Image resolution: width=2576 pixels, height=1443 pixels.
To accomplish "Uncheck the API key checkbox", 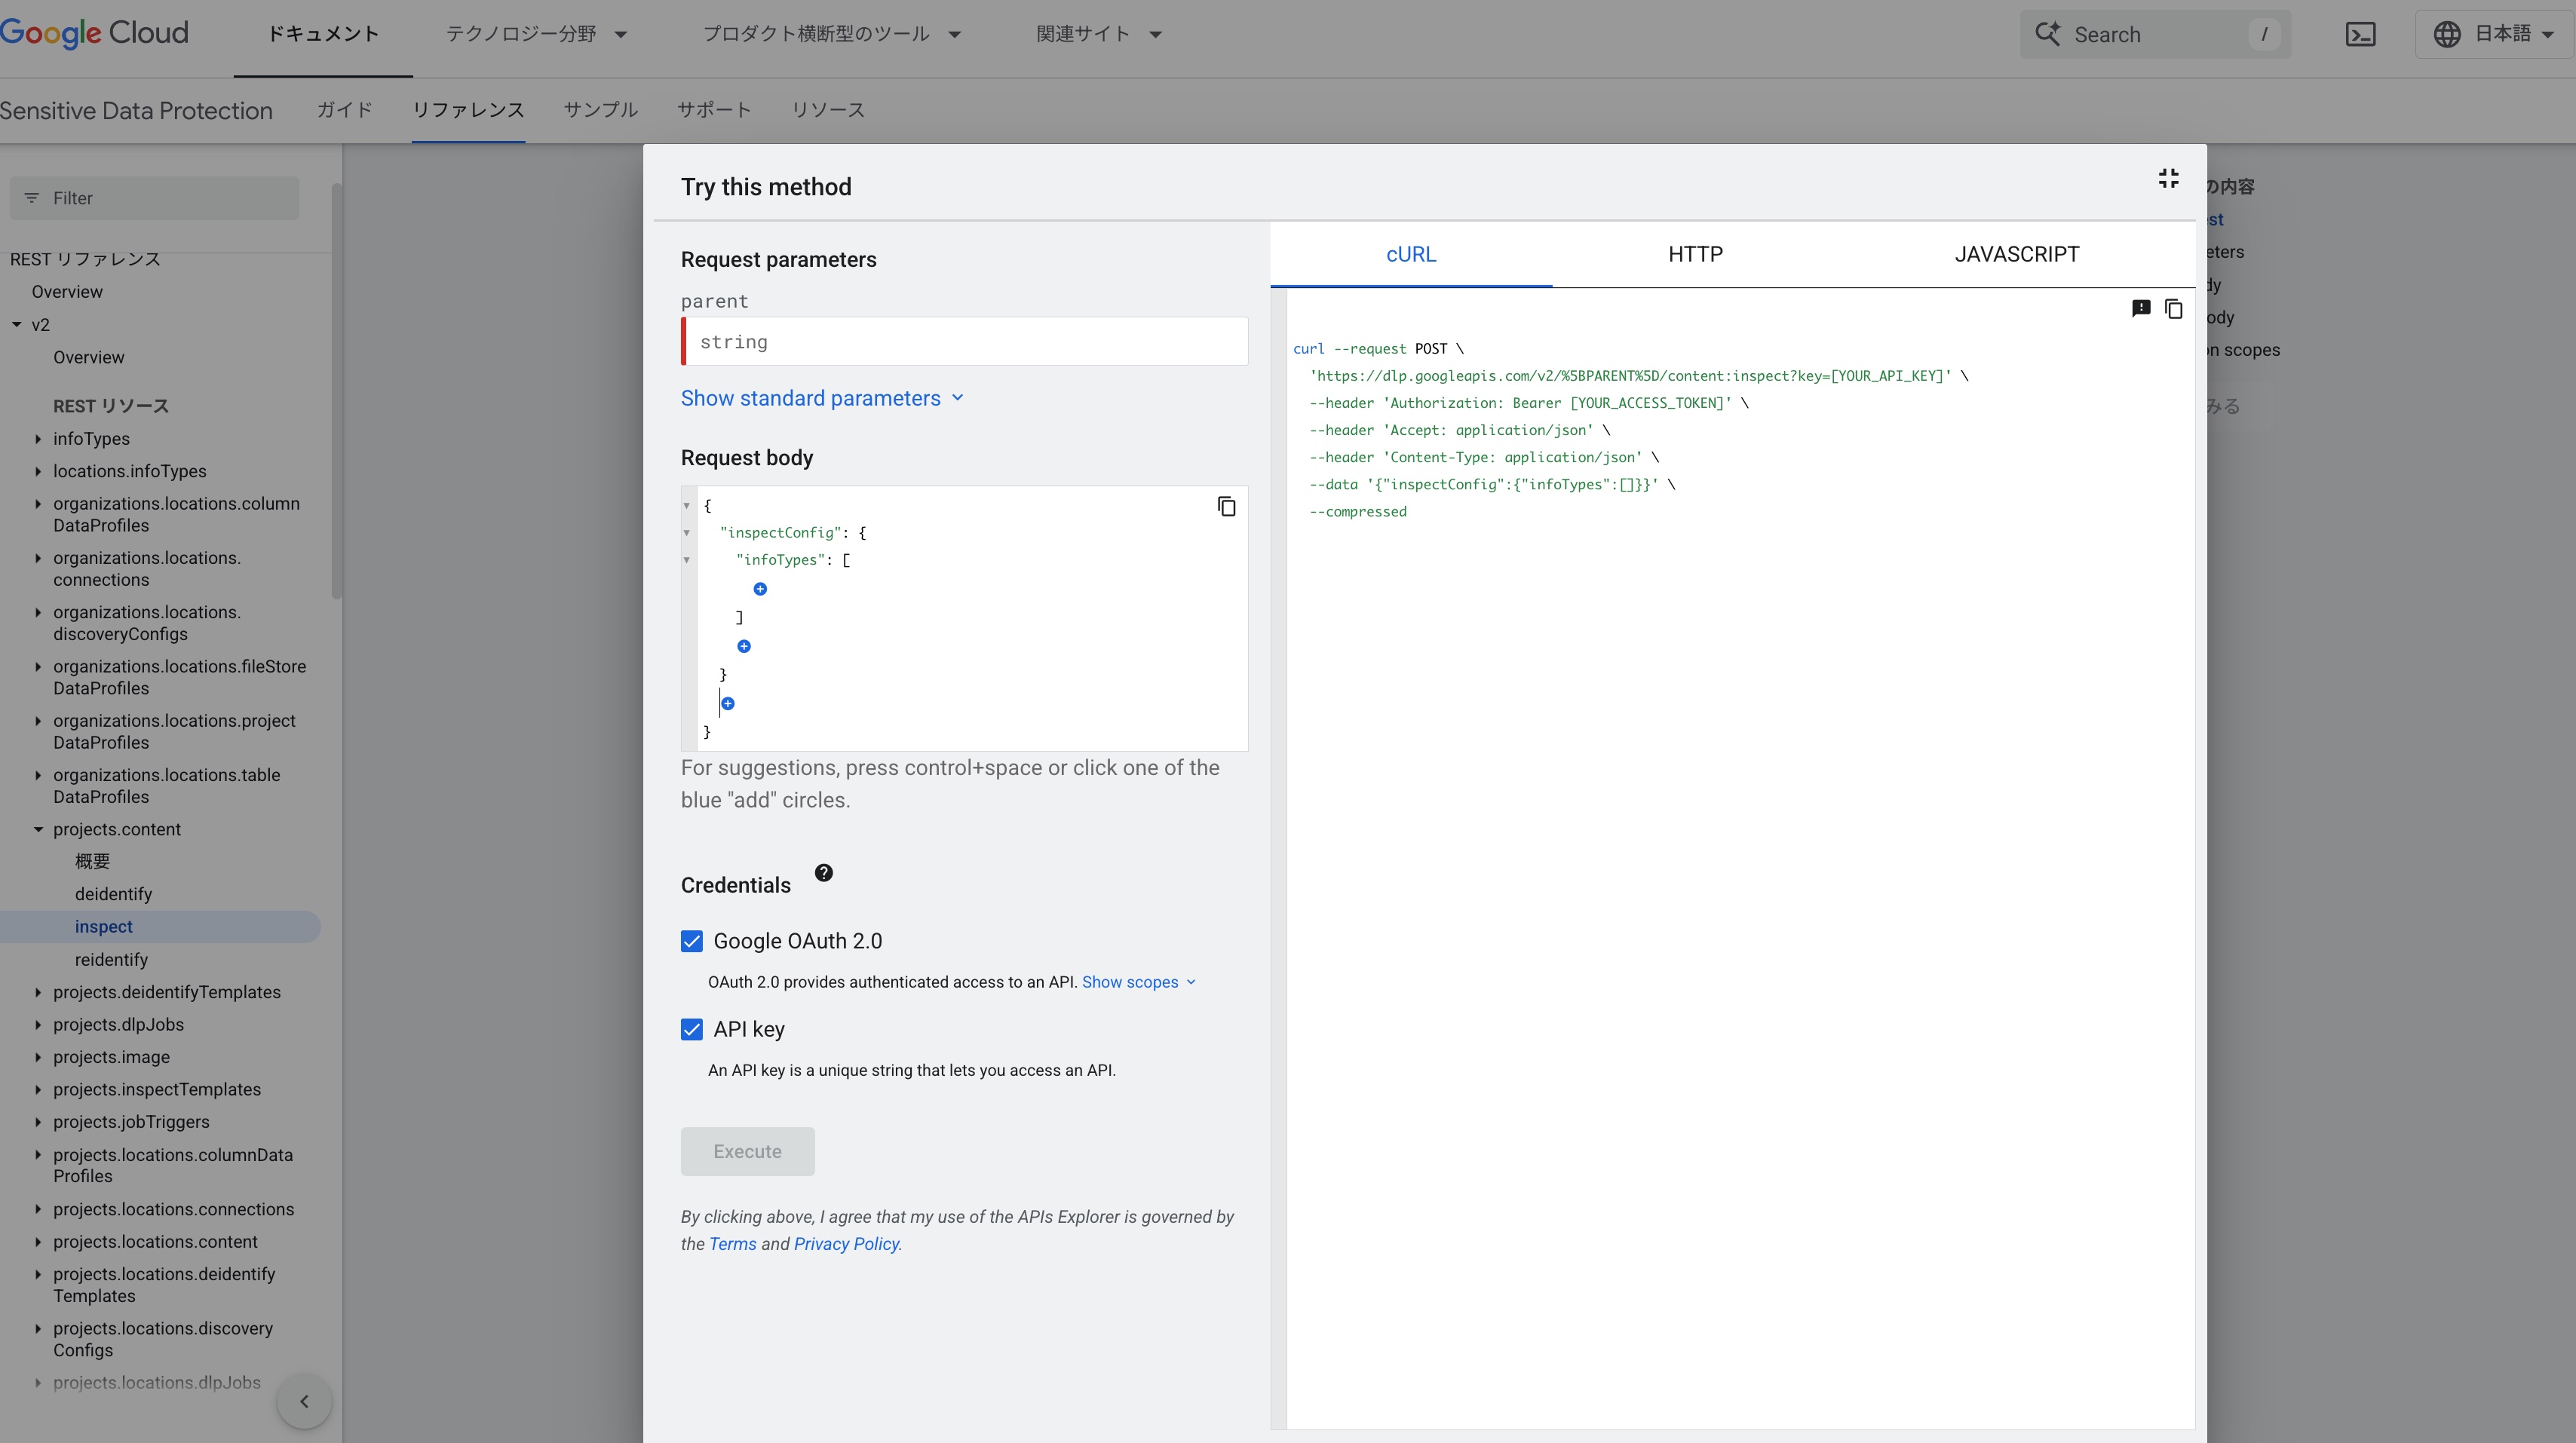I will point(692,1029).
